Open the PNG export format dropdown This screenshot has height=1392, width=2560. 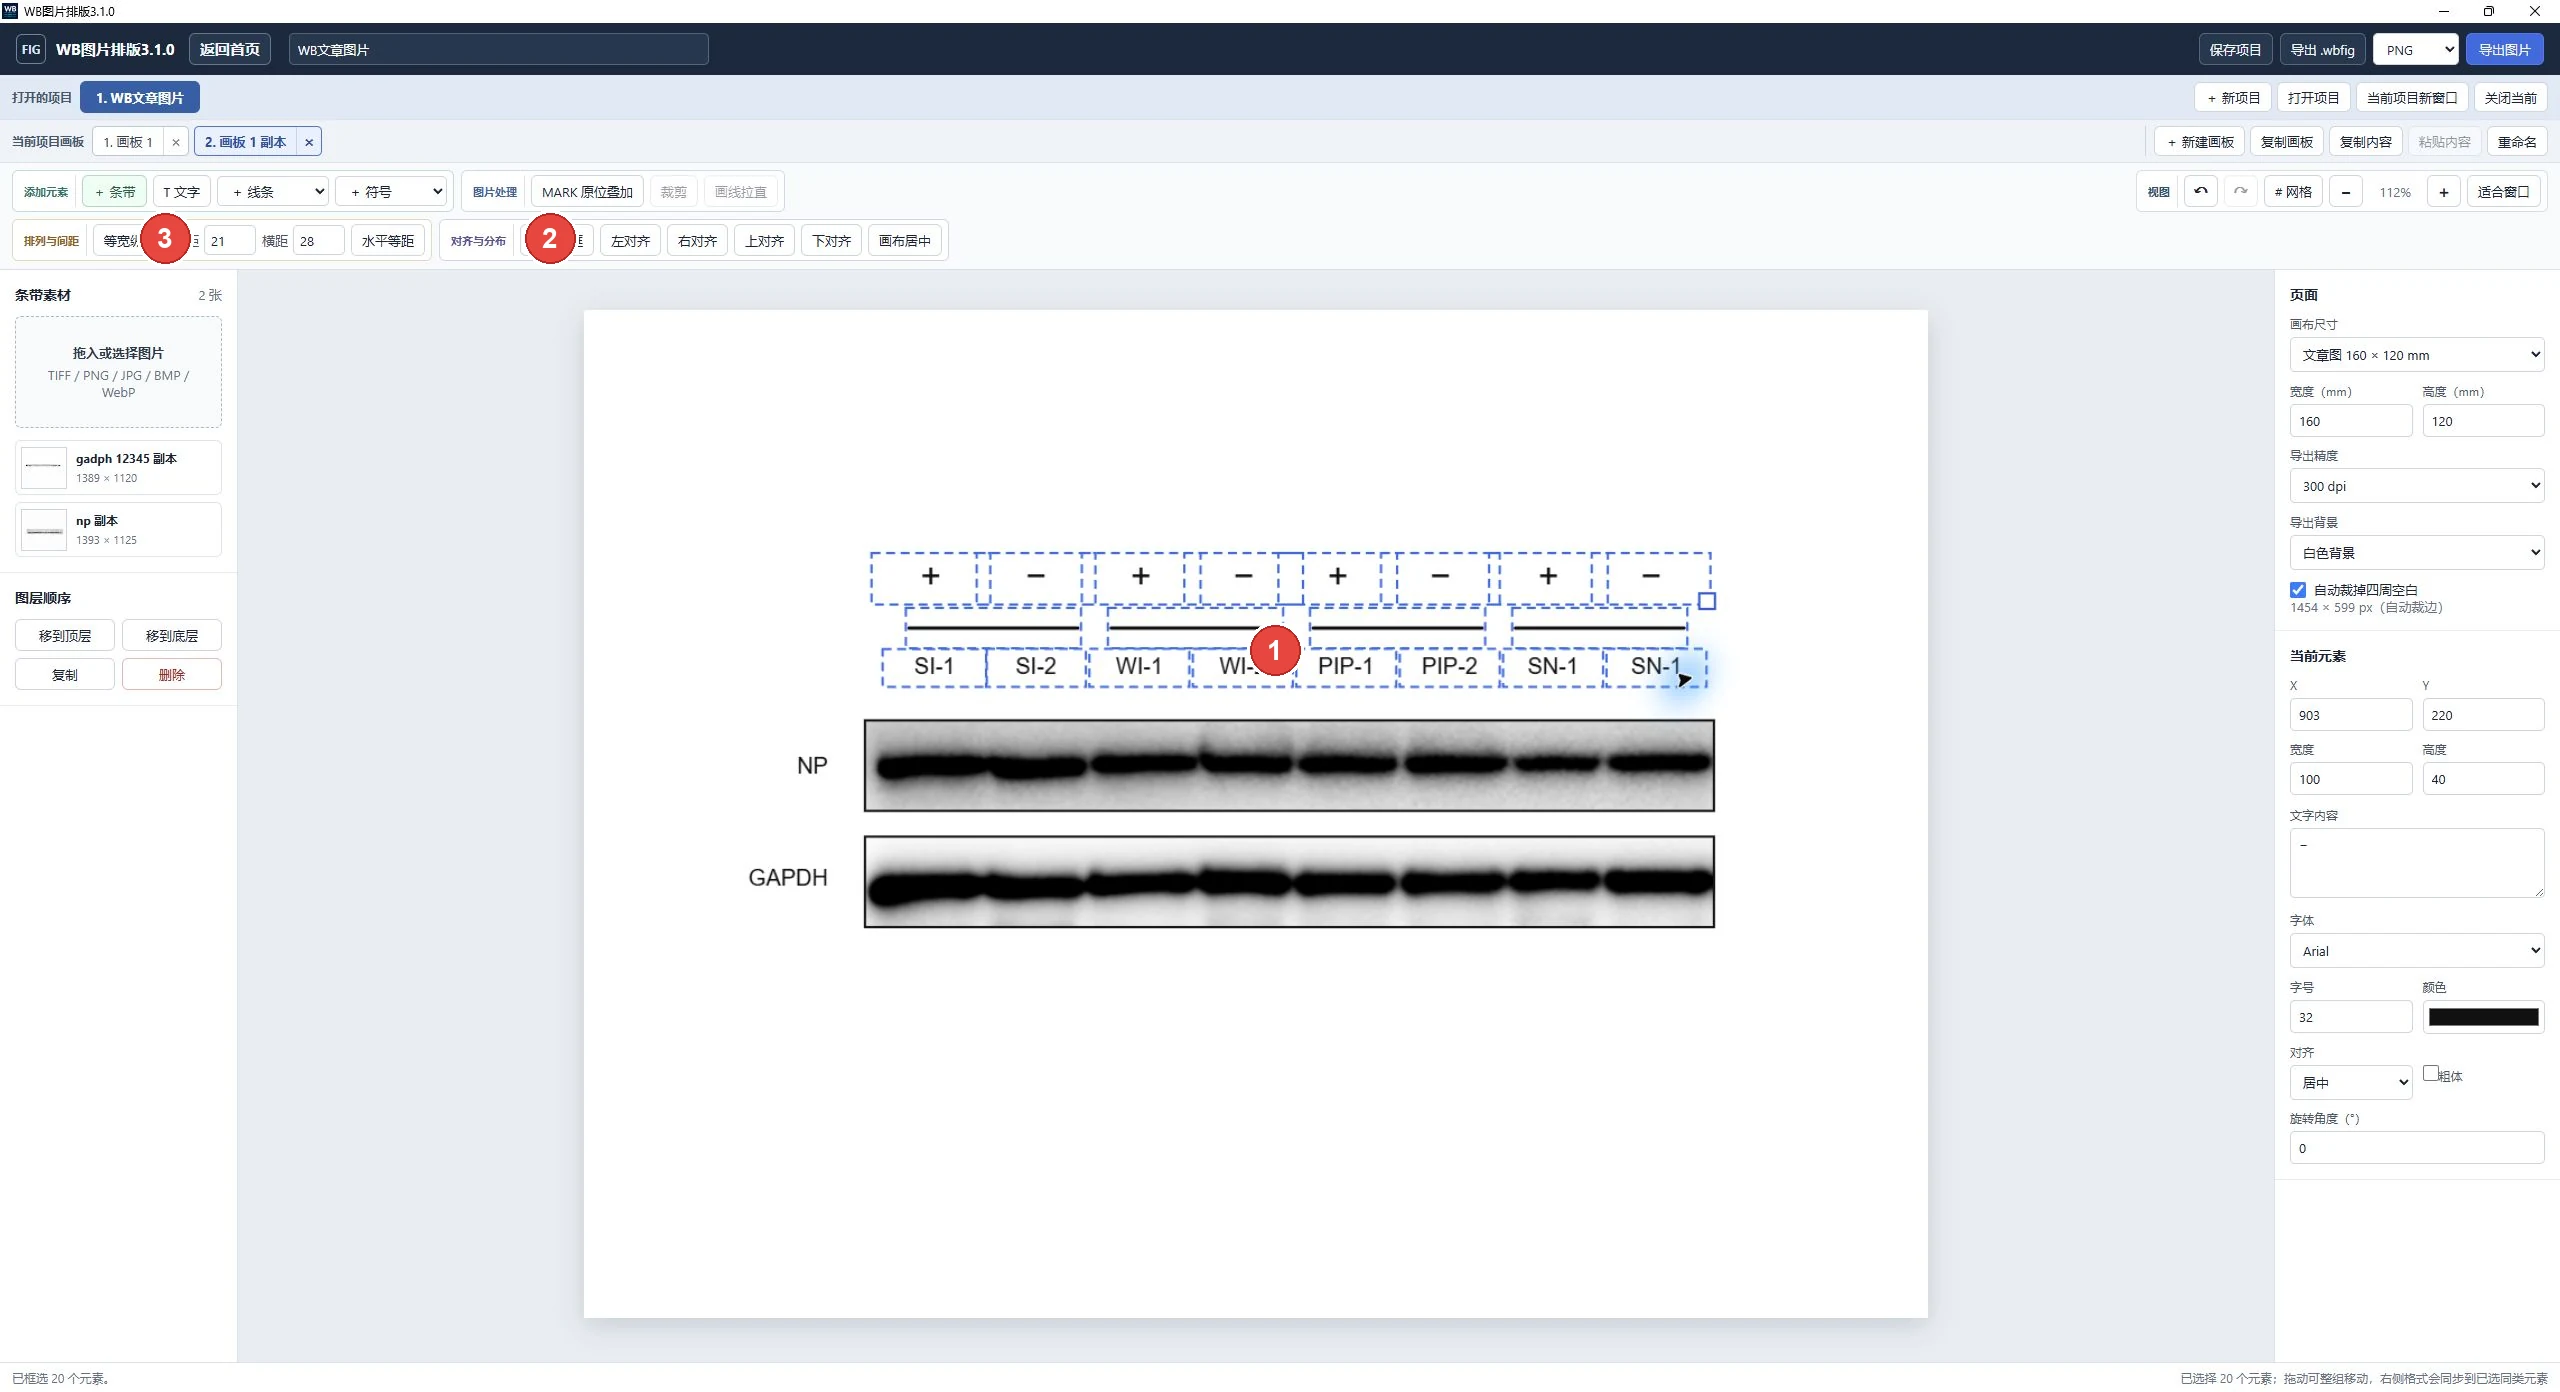point(2416,49)
